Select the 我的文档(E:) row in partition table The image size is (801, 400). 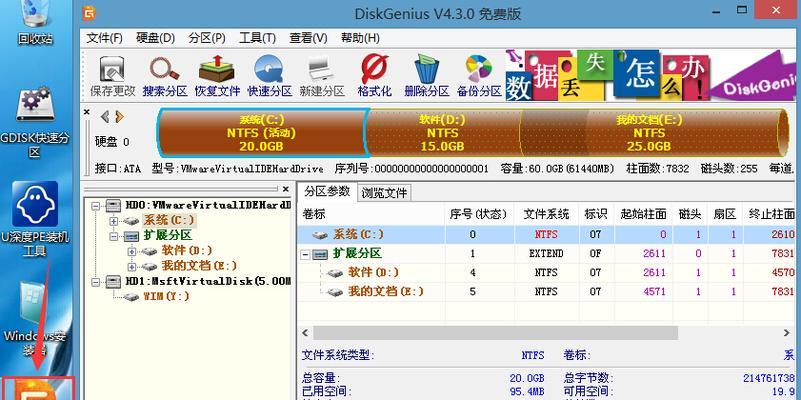click(x=547, y=292)
